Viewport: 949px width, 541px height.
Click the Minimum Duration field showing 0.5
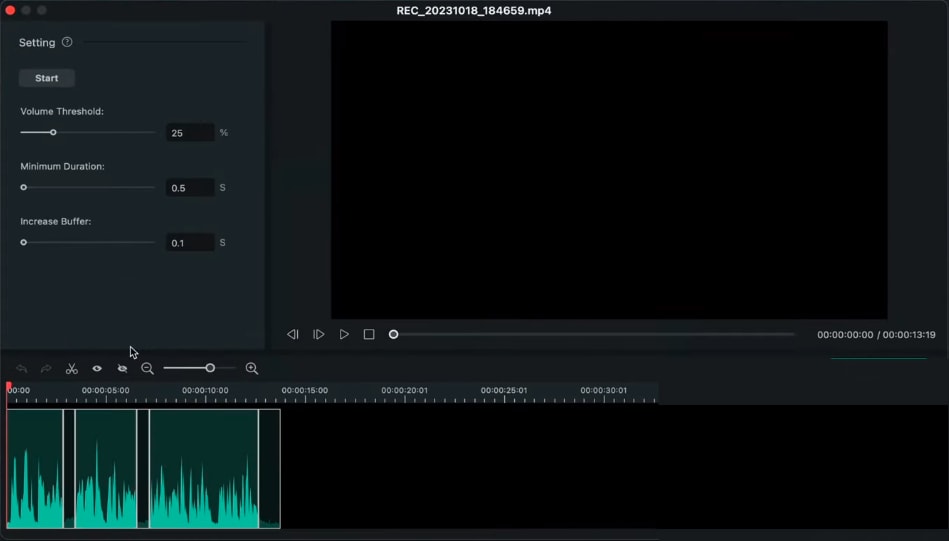[190, 188]
